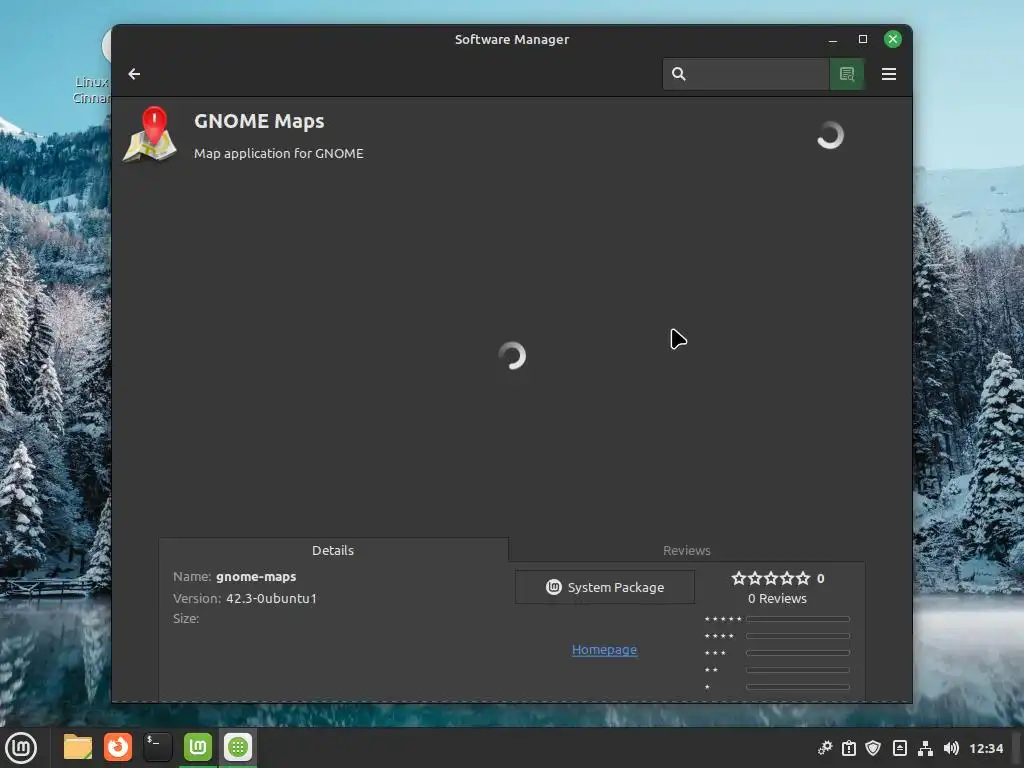Click the five-star rating row bar
Screen dimensions: 1024x768
797,619
